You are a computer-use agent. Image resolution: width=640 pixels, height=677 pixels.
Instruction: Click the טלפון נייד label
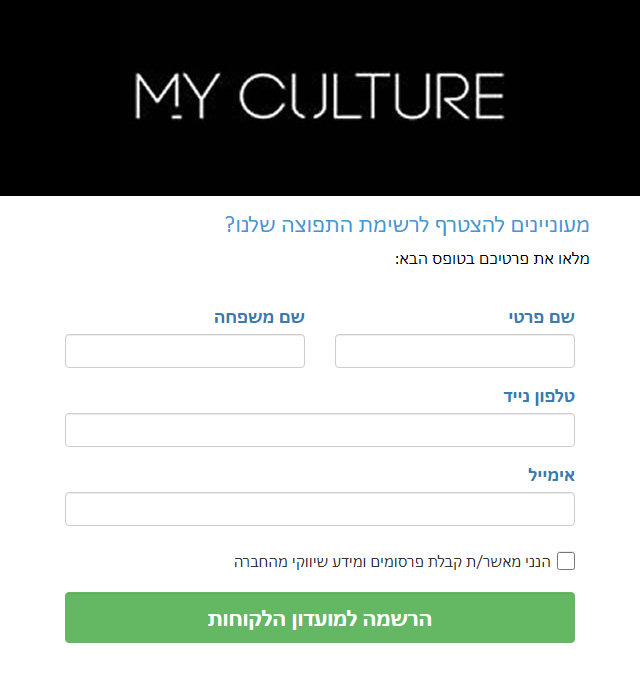(x=539, y=396)
